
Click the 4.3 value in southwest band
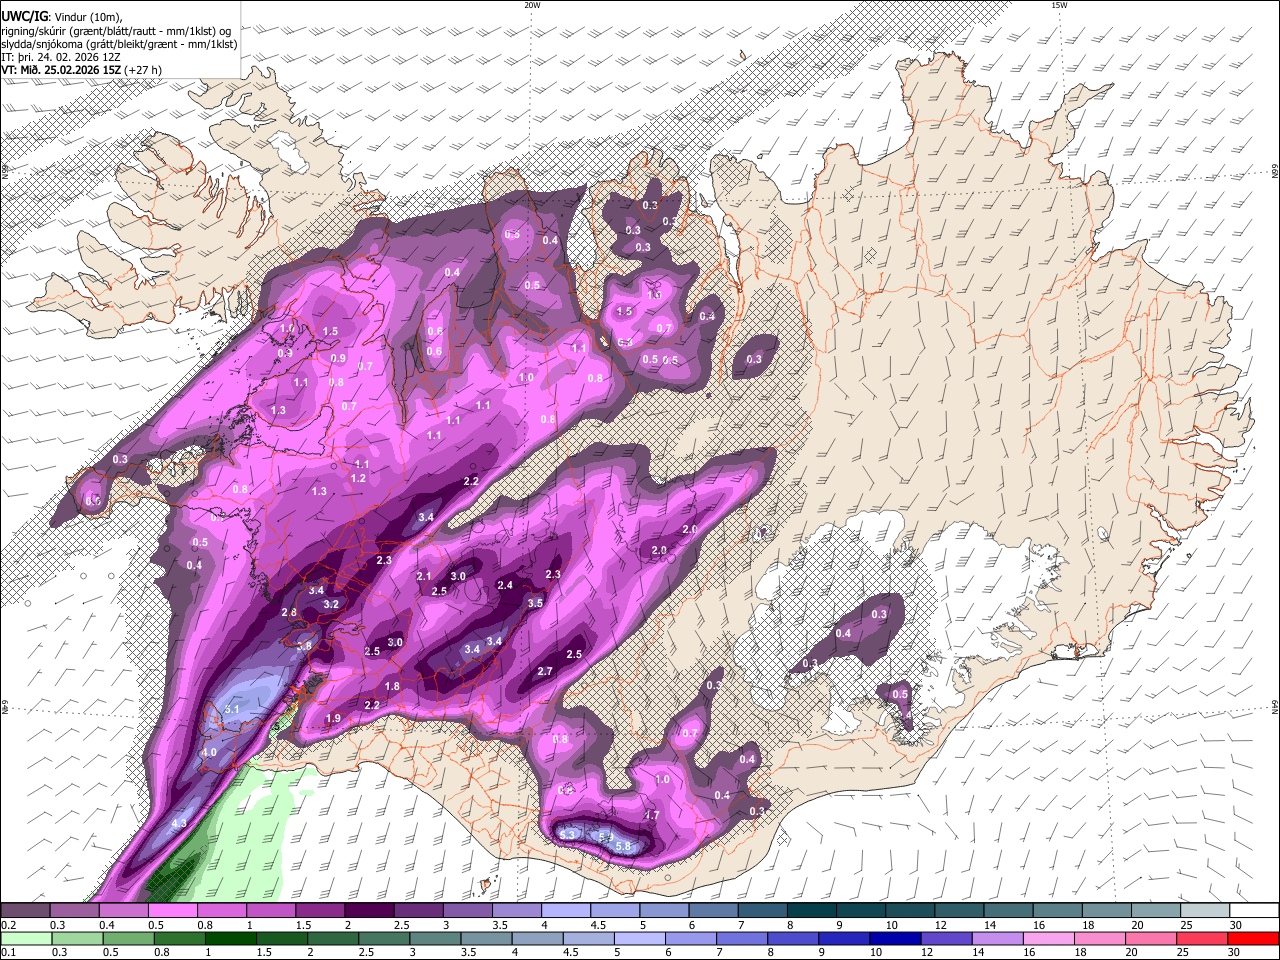tap(180, 823)
